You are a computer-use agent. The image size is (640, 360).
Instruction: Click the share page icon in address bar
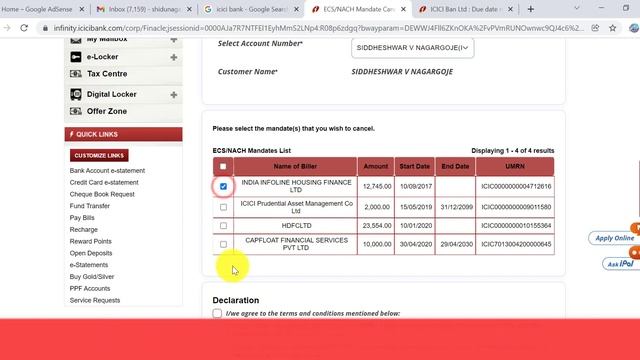(596, 28)
